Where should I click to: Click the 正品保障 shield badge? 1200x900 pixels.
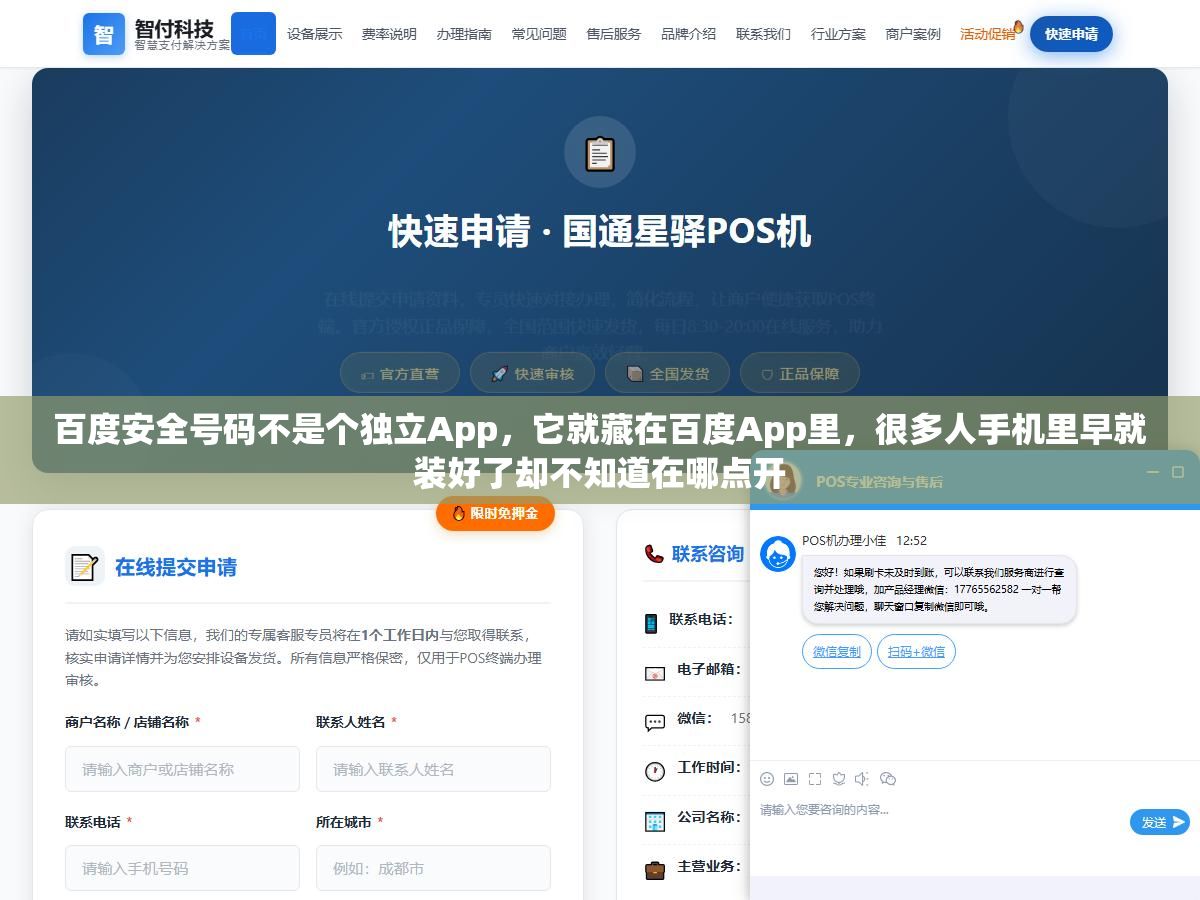(x=800, y=373)
